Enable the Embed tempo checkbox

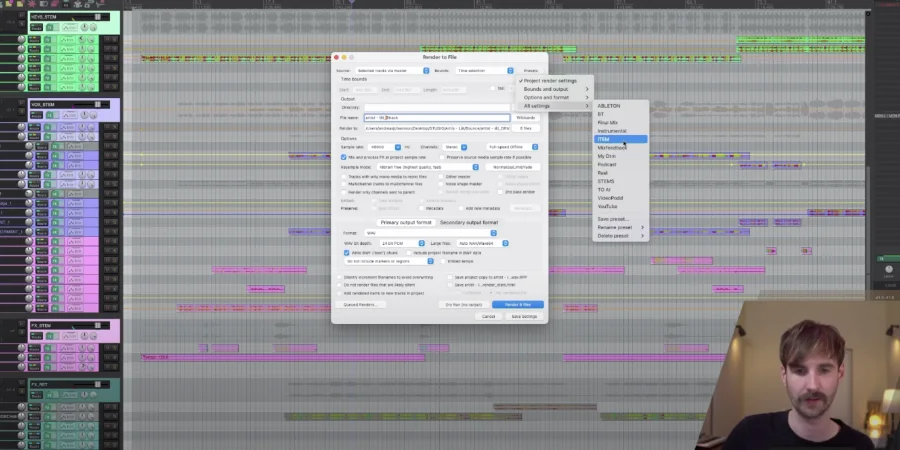pyautogui.click(x=443, y=261)
